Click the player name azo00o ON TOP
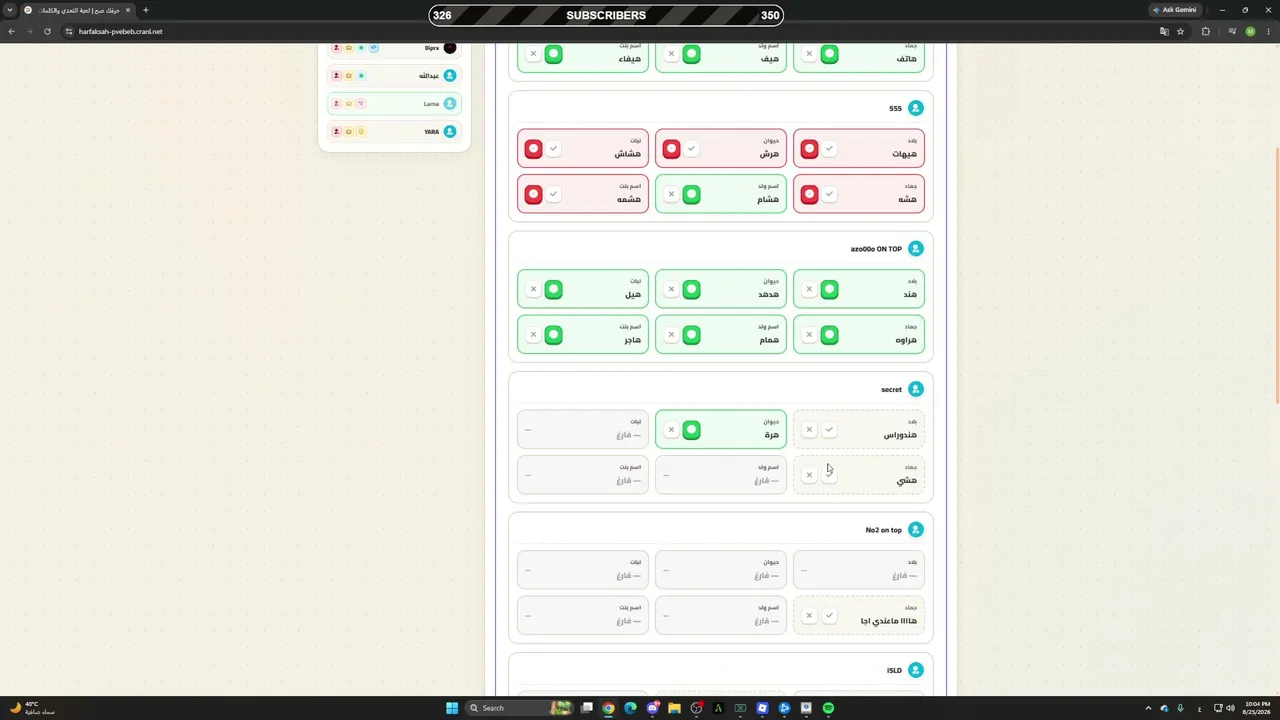This screenshot has height=720, width=1280. tap(876, 248)
